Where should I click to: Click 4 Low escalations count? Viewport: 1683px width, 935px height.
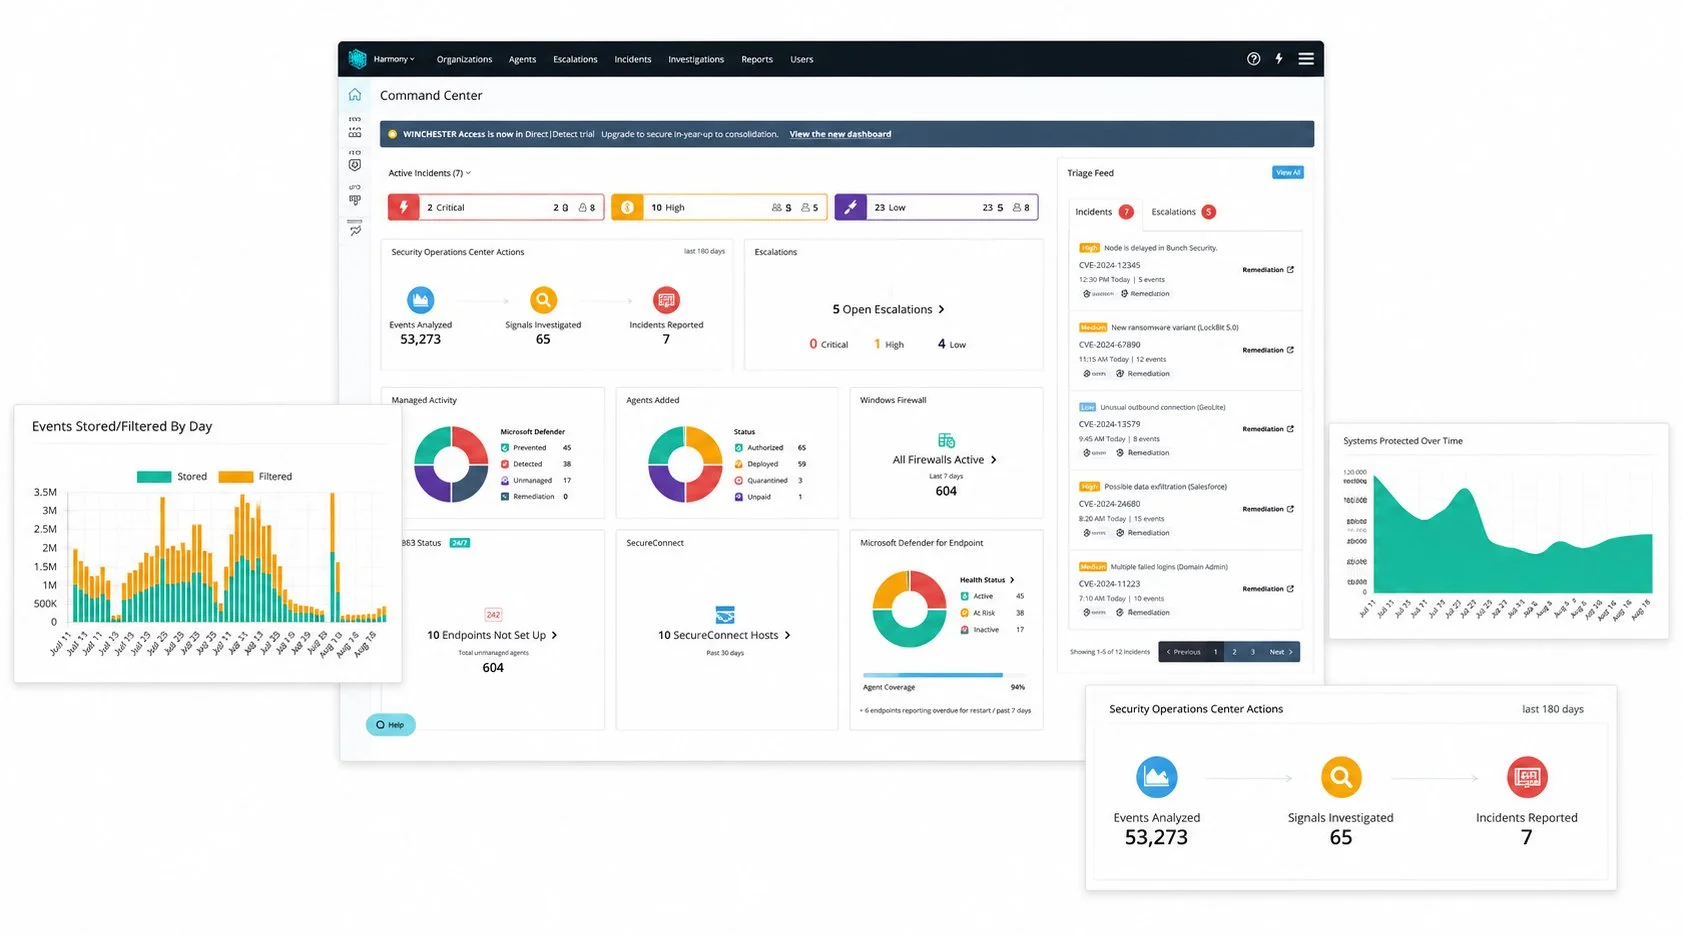pyautogui.click(x=952, y=344)
